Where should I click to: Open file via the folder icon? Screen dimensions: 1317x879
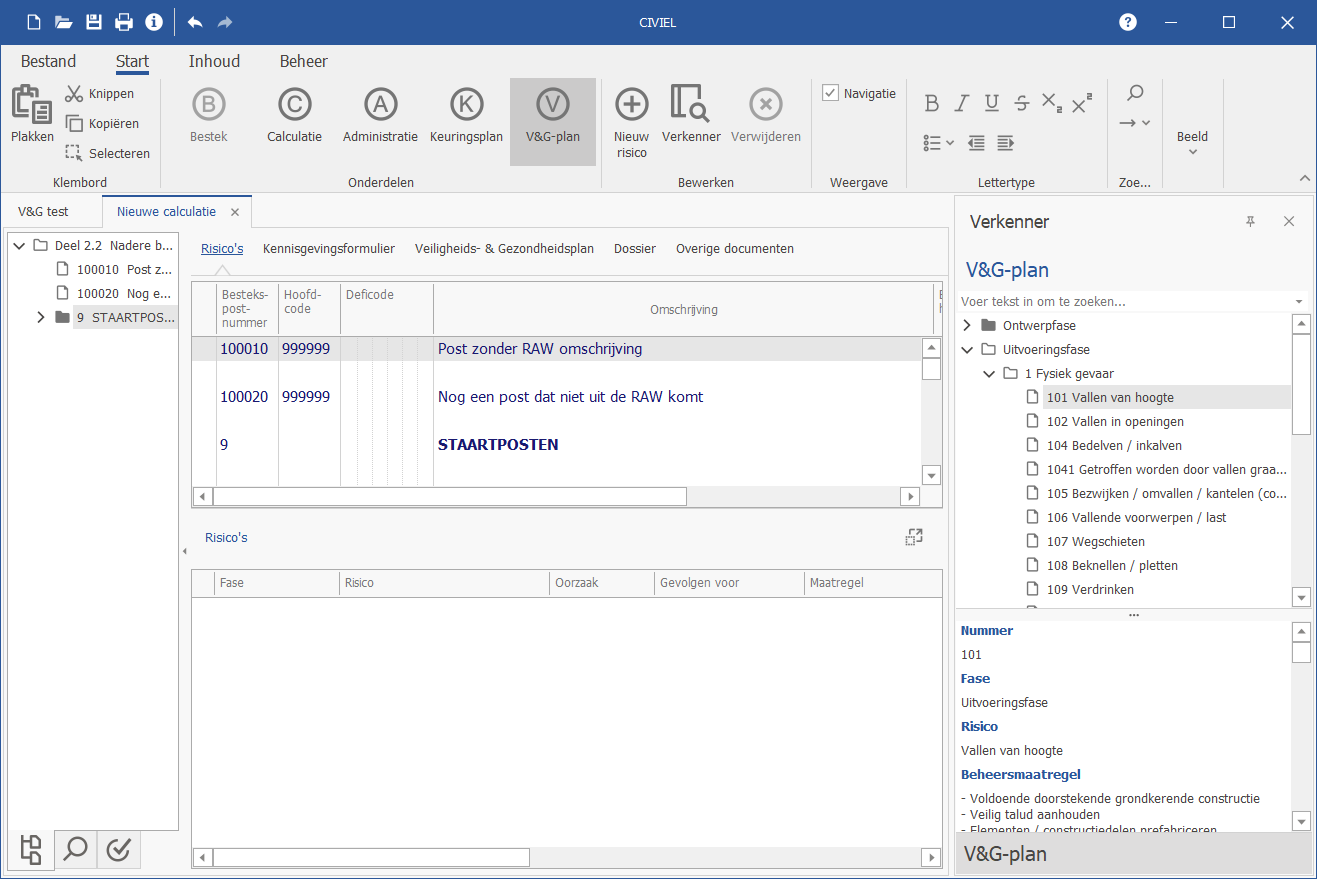click(64, 22)
